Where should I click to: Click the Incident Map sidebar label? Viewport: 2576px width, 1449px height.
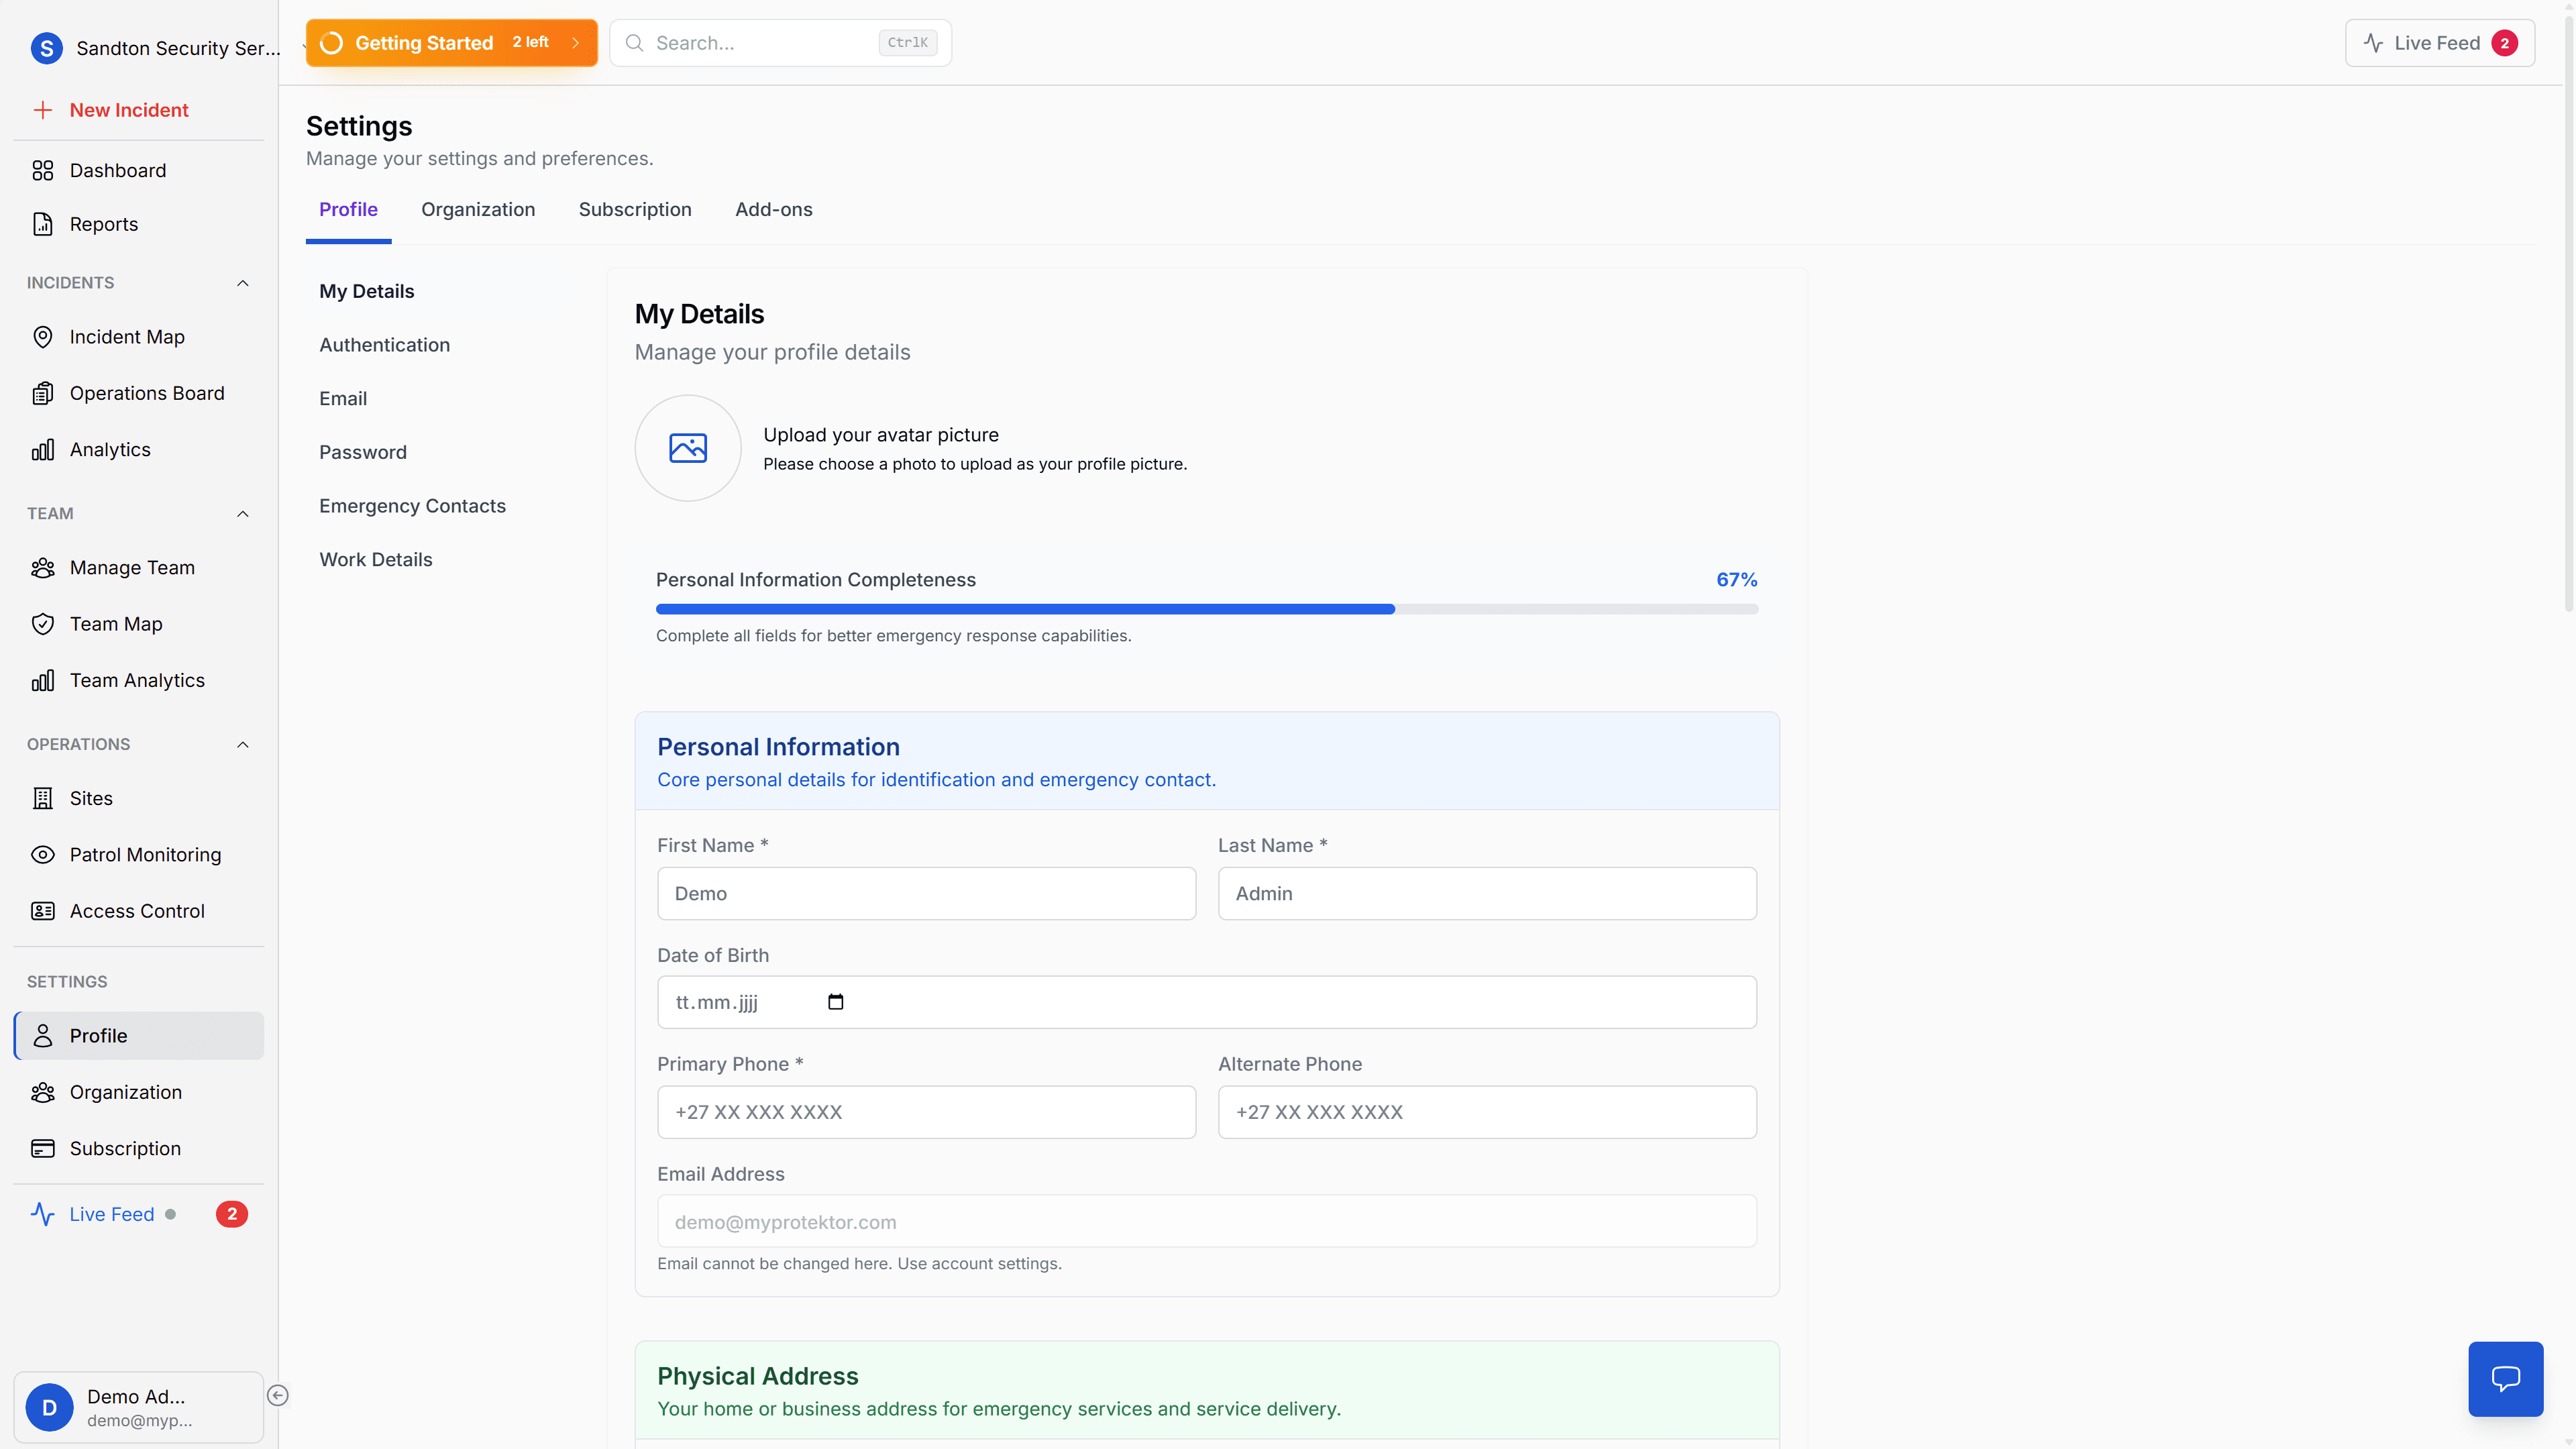[x=127, y=337]
